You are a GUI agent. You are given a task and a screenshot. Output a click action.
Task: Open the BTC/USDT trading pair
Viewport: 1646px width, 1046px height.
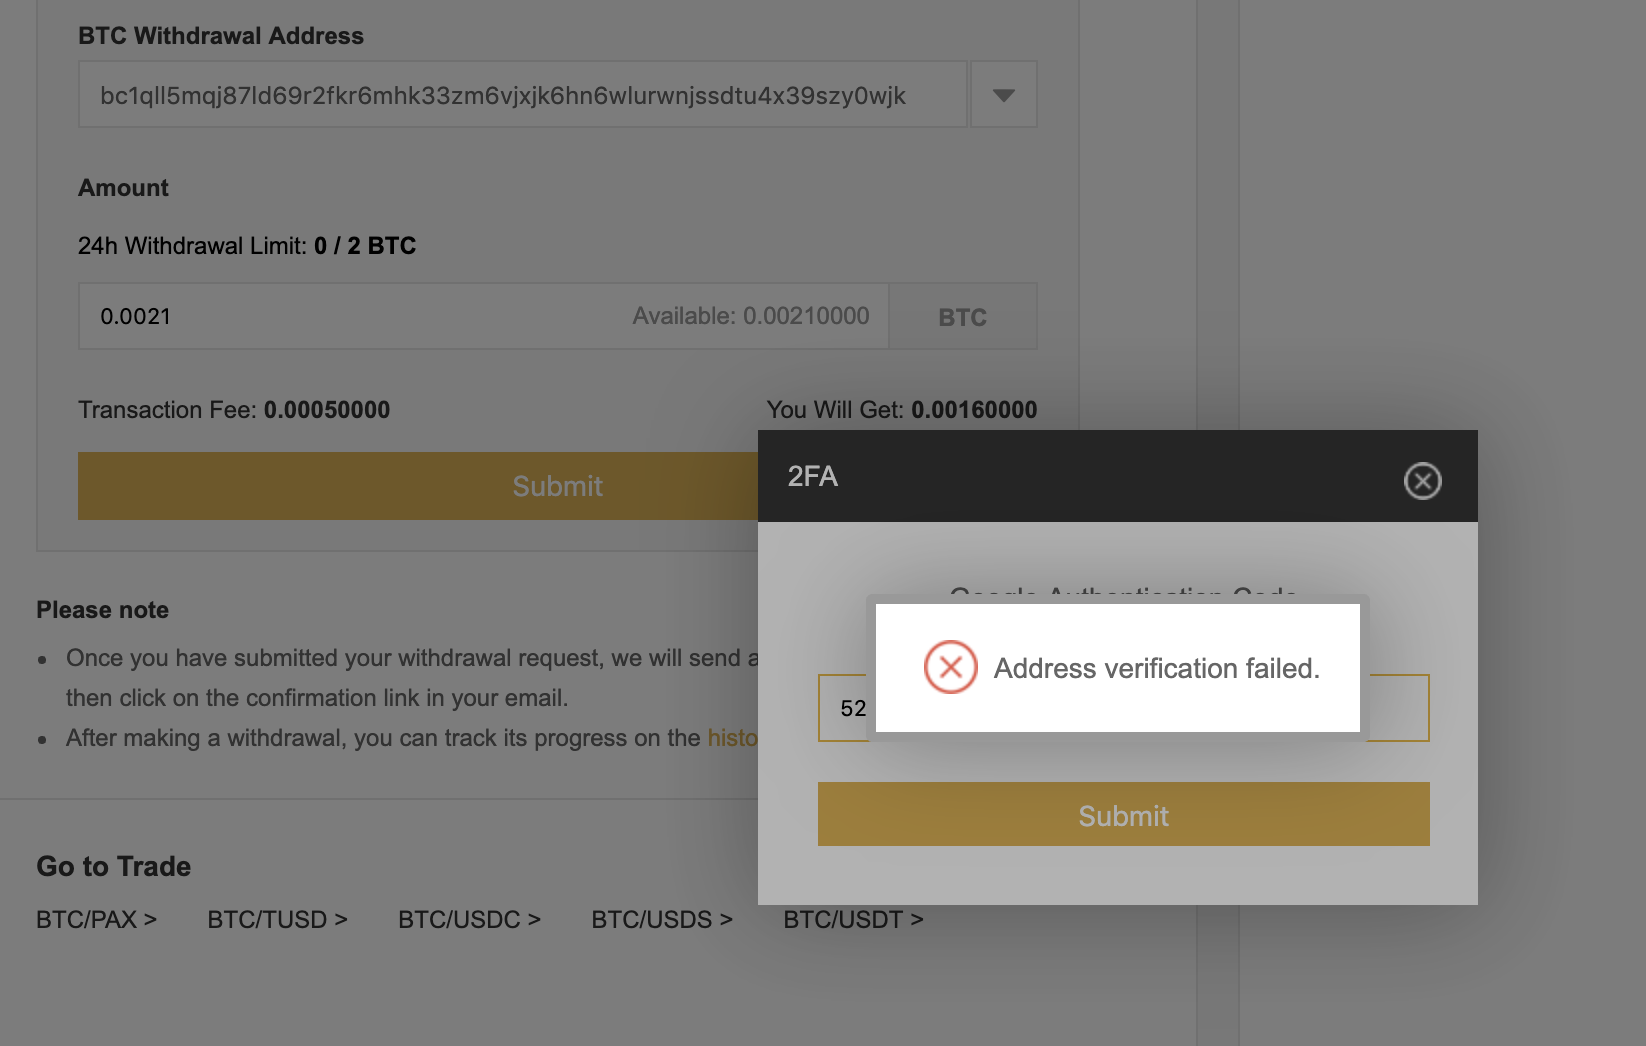point(853,919)
